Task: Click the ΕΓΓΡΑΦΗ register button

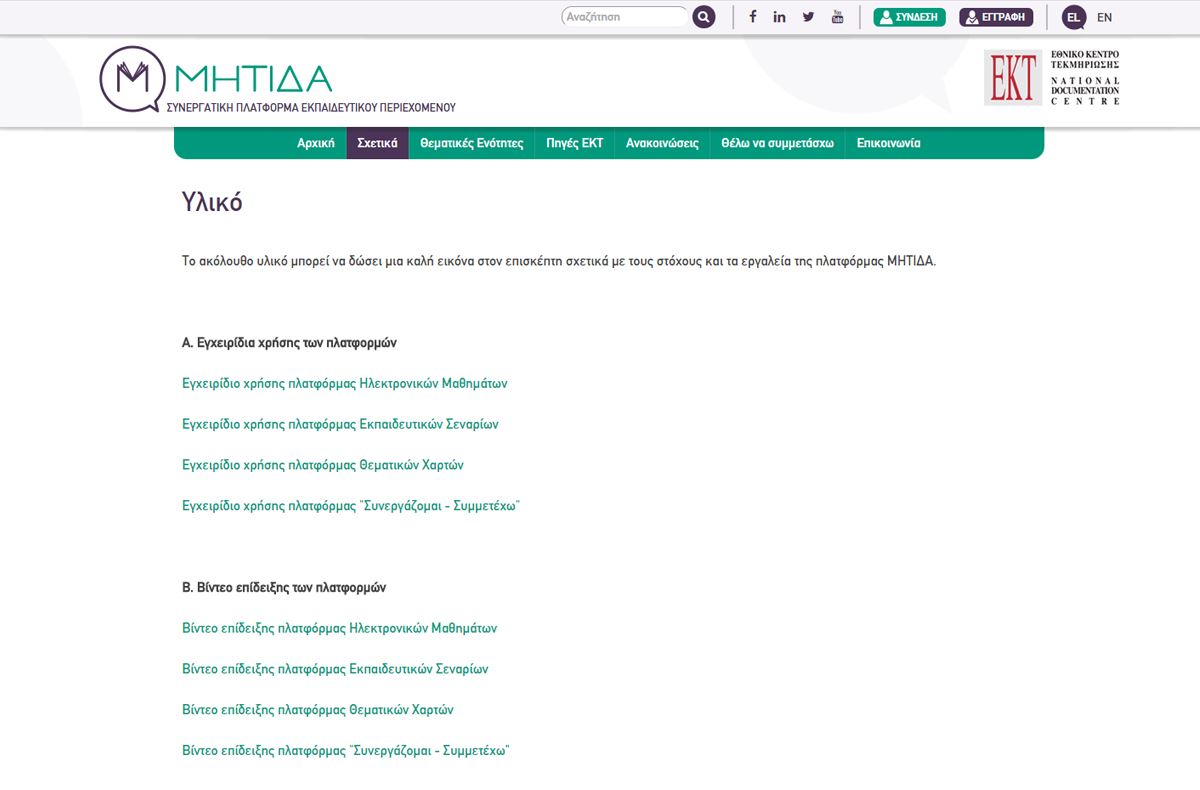Action: point(996,17)
